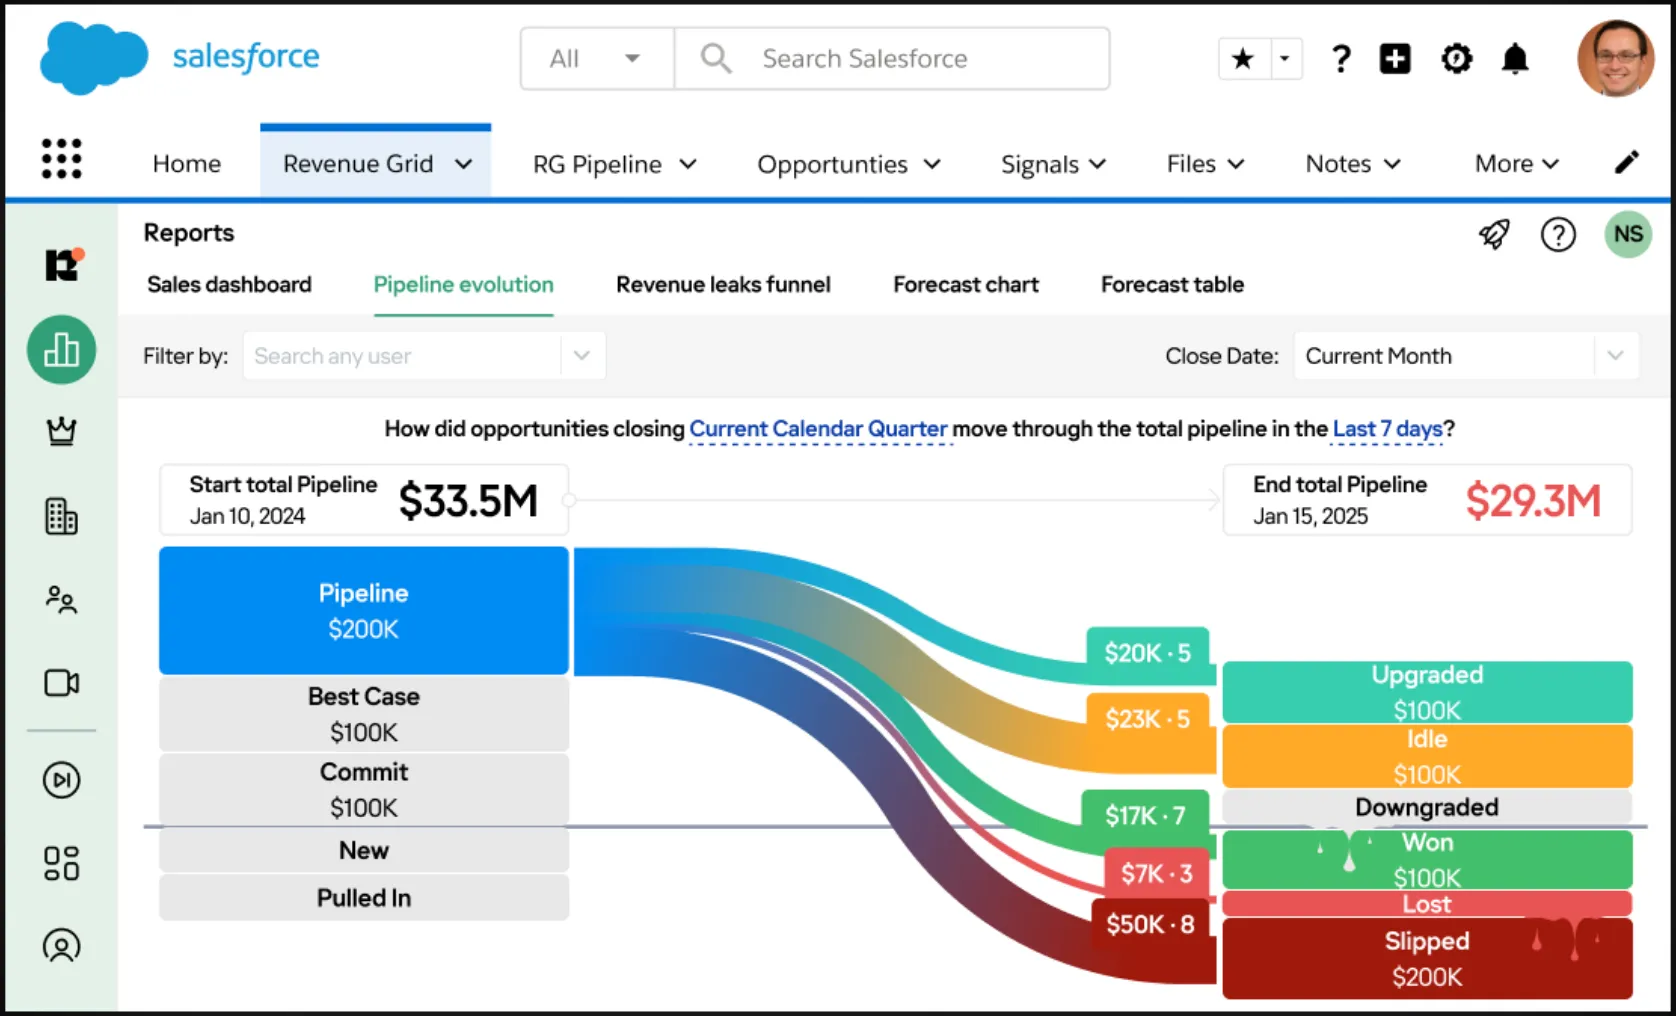Click the Downgraded outcome block
Screen dimensions: 1676x1016
pos(1427,807)
